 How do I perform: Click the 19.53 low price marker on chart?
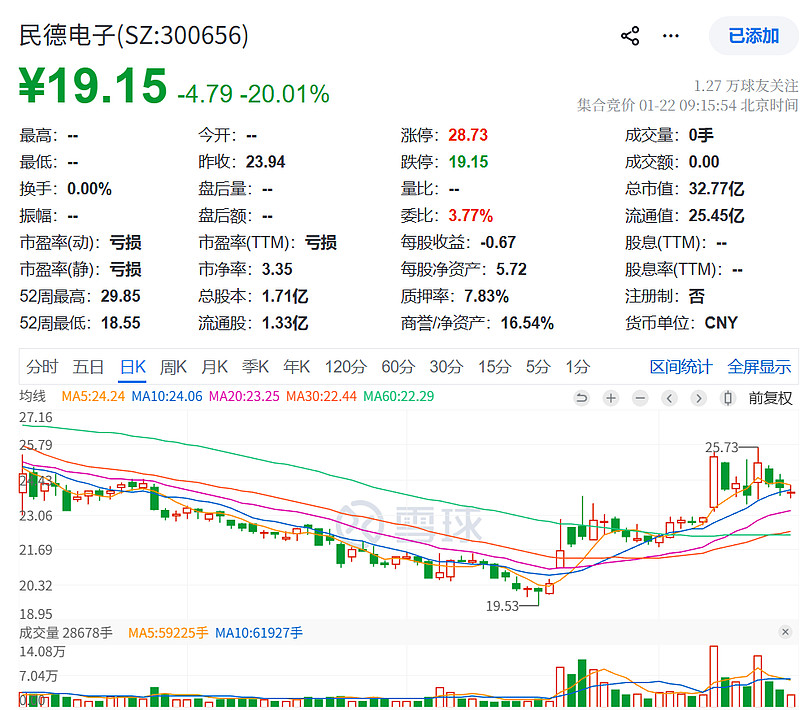[502, 606]
